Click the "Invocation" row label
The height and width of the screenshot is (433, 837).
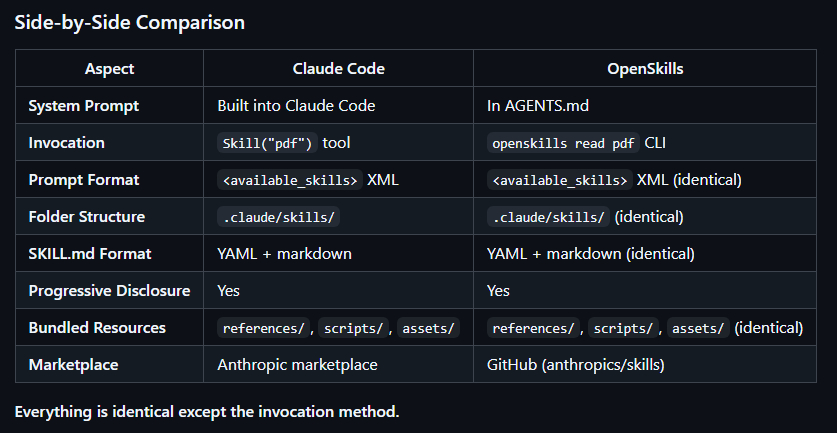[x=66, y=143]
